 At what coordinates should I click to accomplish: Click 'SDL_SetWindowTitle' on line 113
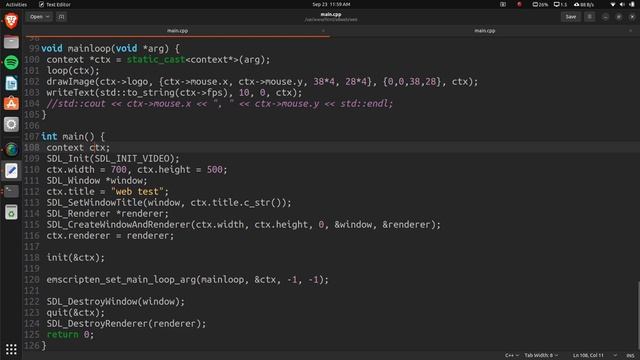point(94,202)
